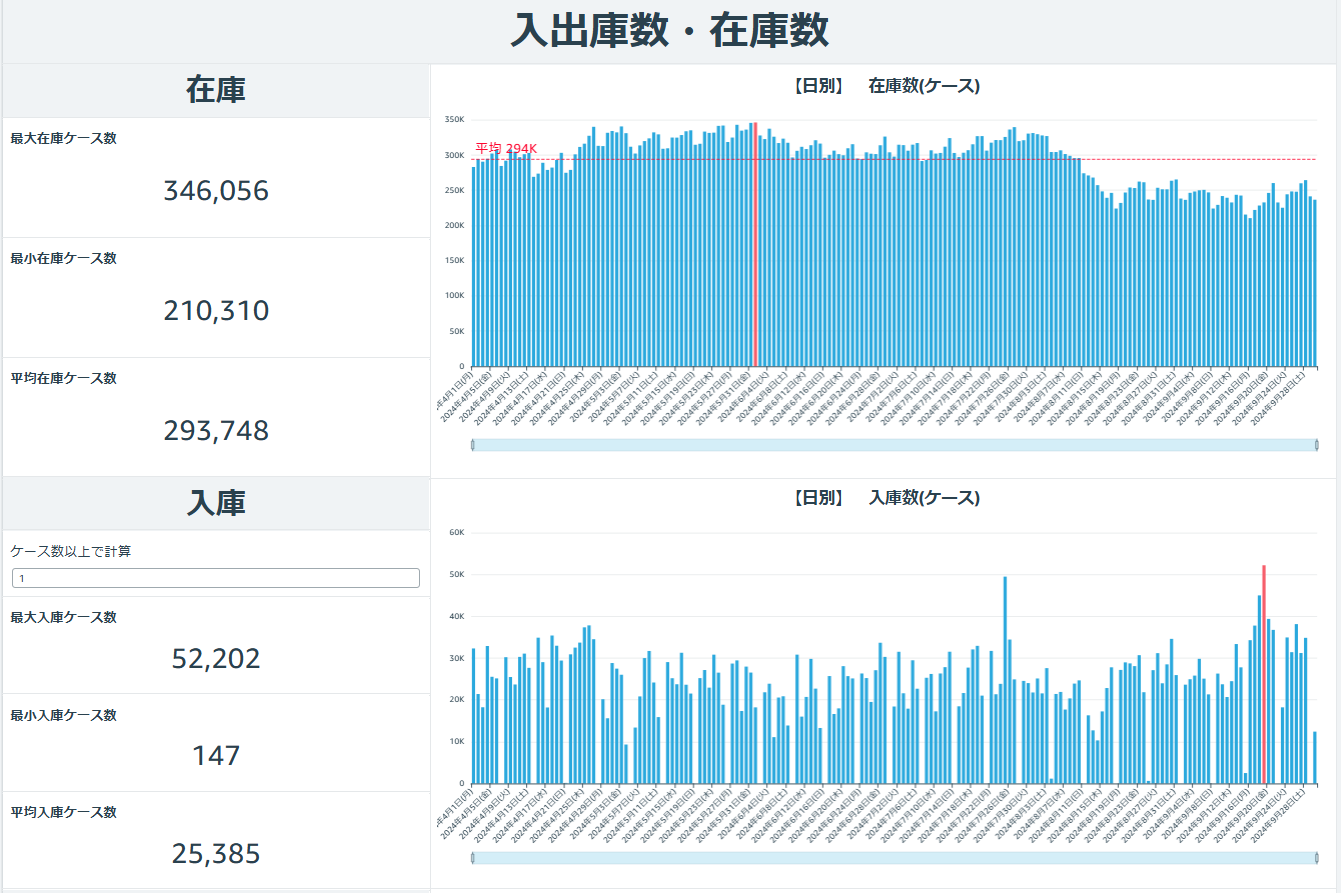Select the 最大在庫ケース数 value 346,056
1341x893 pixels.
216,191
